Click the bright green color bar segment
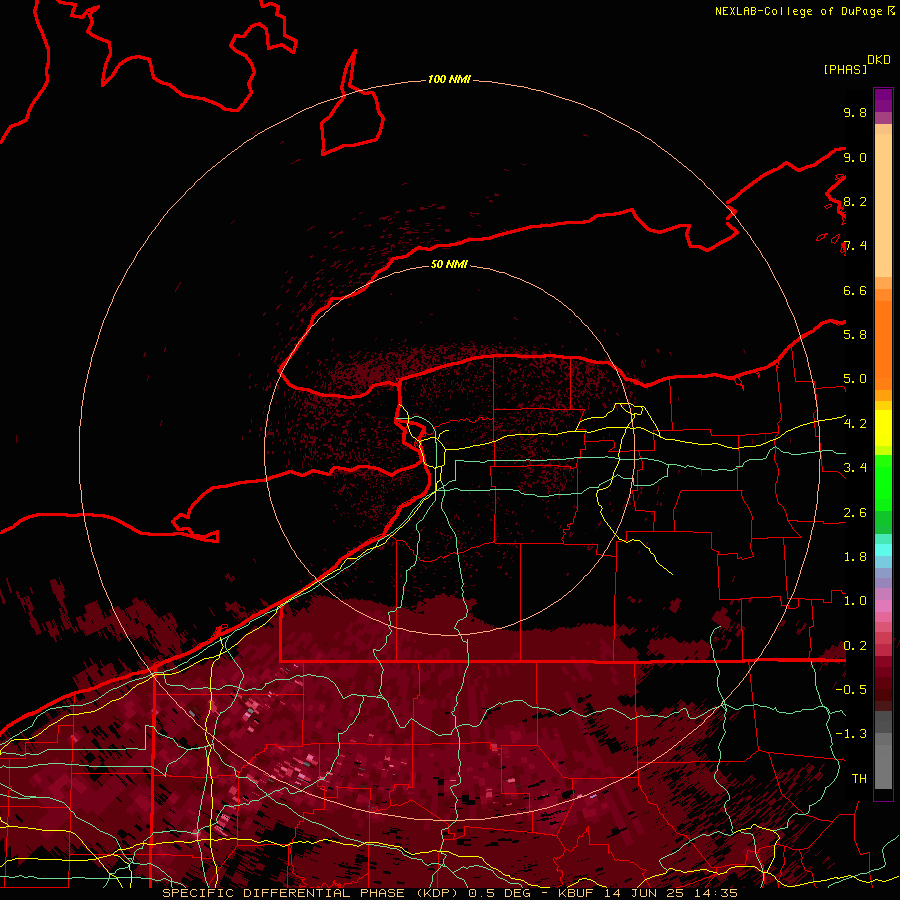The width and height of the screenshot is (900, 900). coord(883,482)
